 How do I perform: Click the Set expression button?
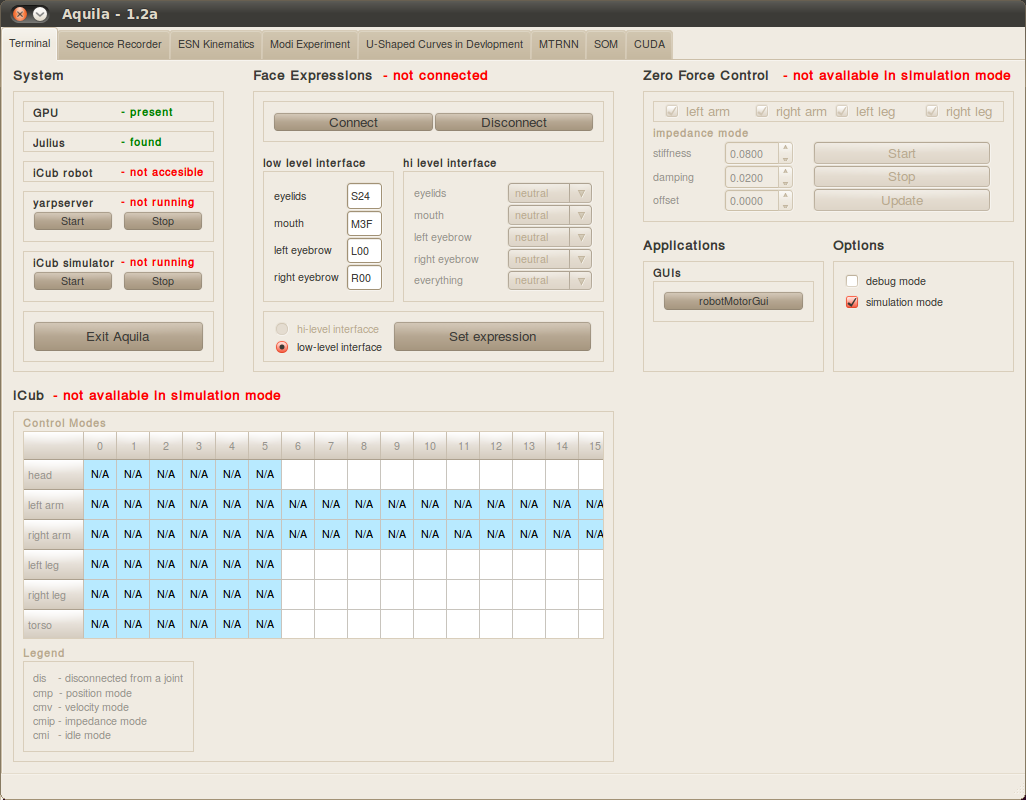(492, 336)
